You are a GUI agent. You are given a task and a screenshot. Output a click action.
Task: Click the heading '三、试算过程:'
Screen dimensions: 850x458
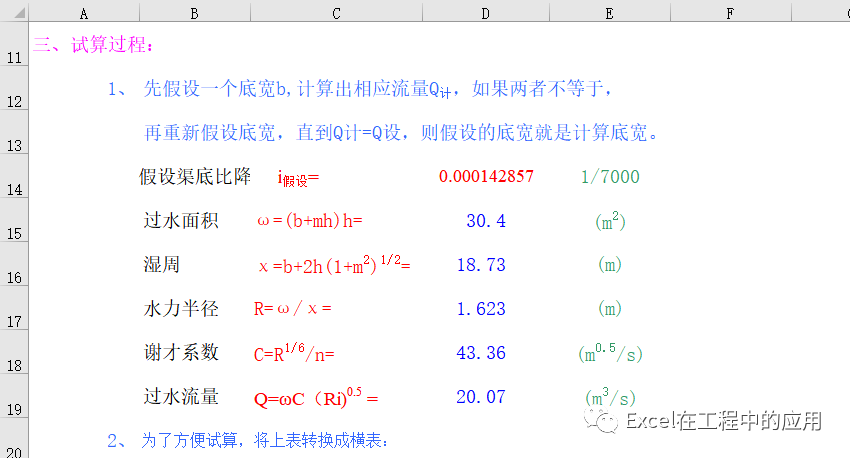point(93,44)
